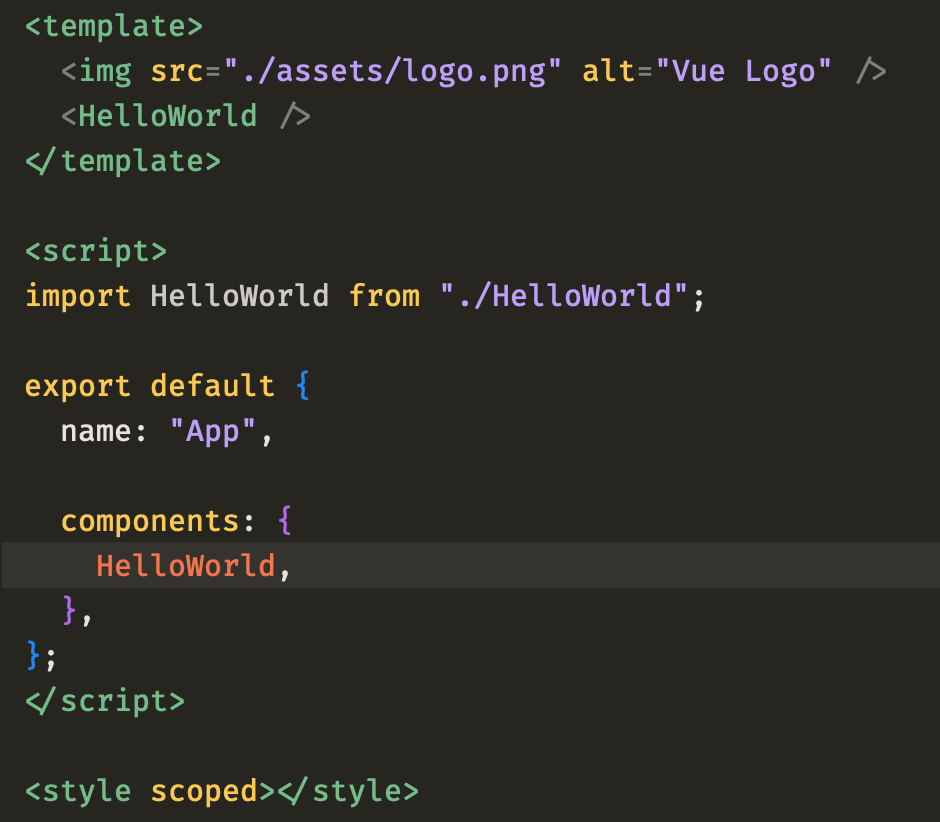940x822 pixels.
Task: Click the closing </template> tag
Action: 123,162
